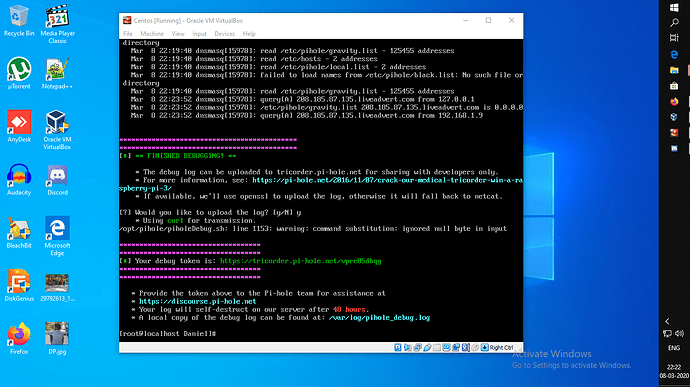Select the Firefox desktop shortcut
The height and width of the screenshot is (387, 690).
tap(19, 338)
